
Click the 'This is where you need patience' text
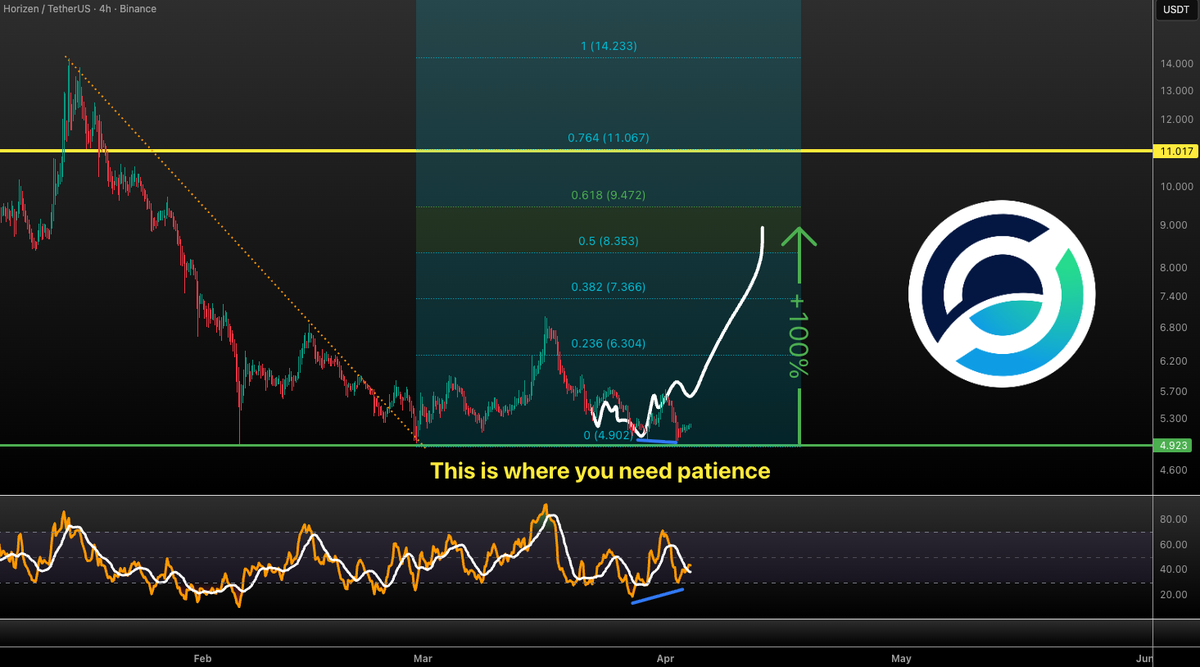click(599, 471)
